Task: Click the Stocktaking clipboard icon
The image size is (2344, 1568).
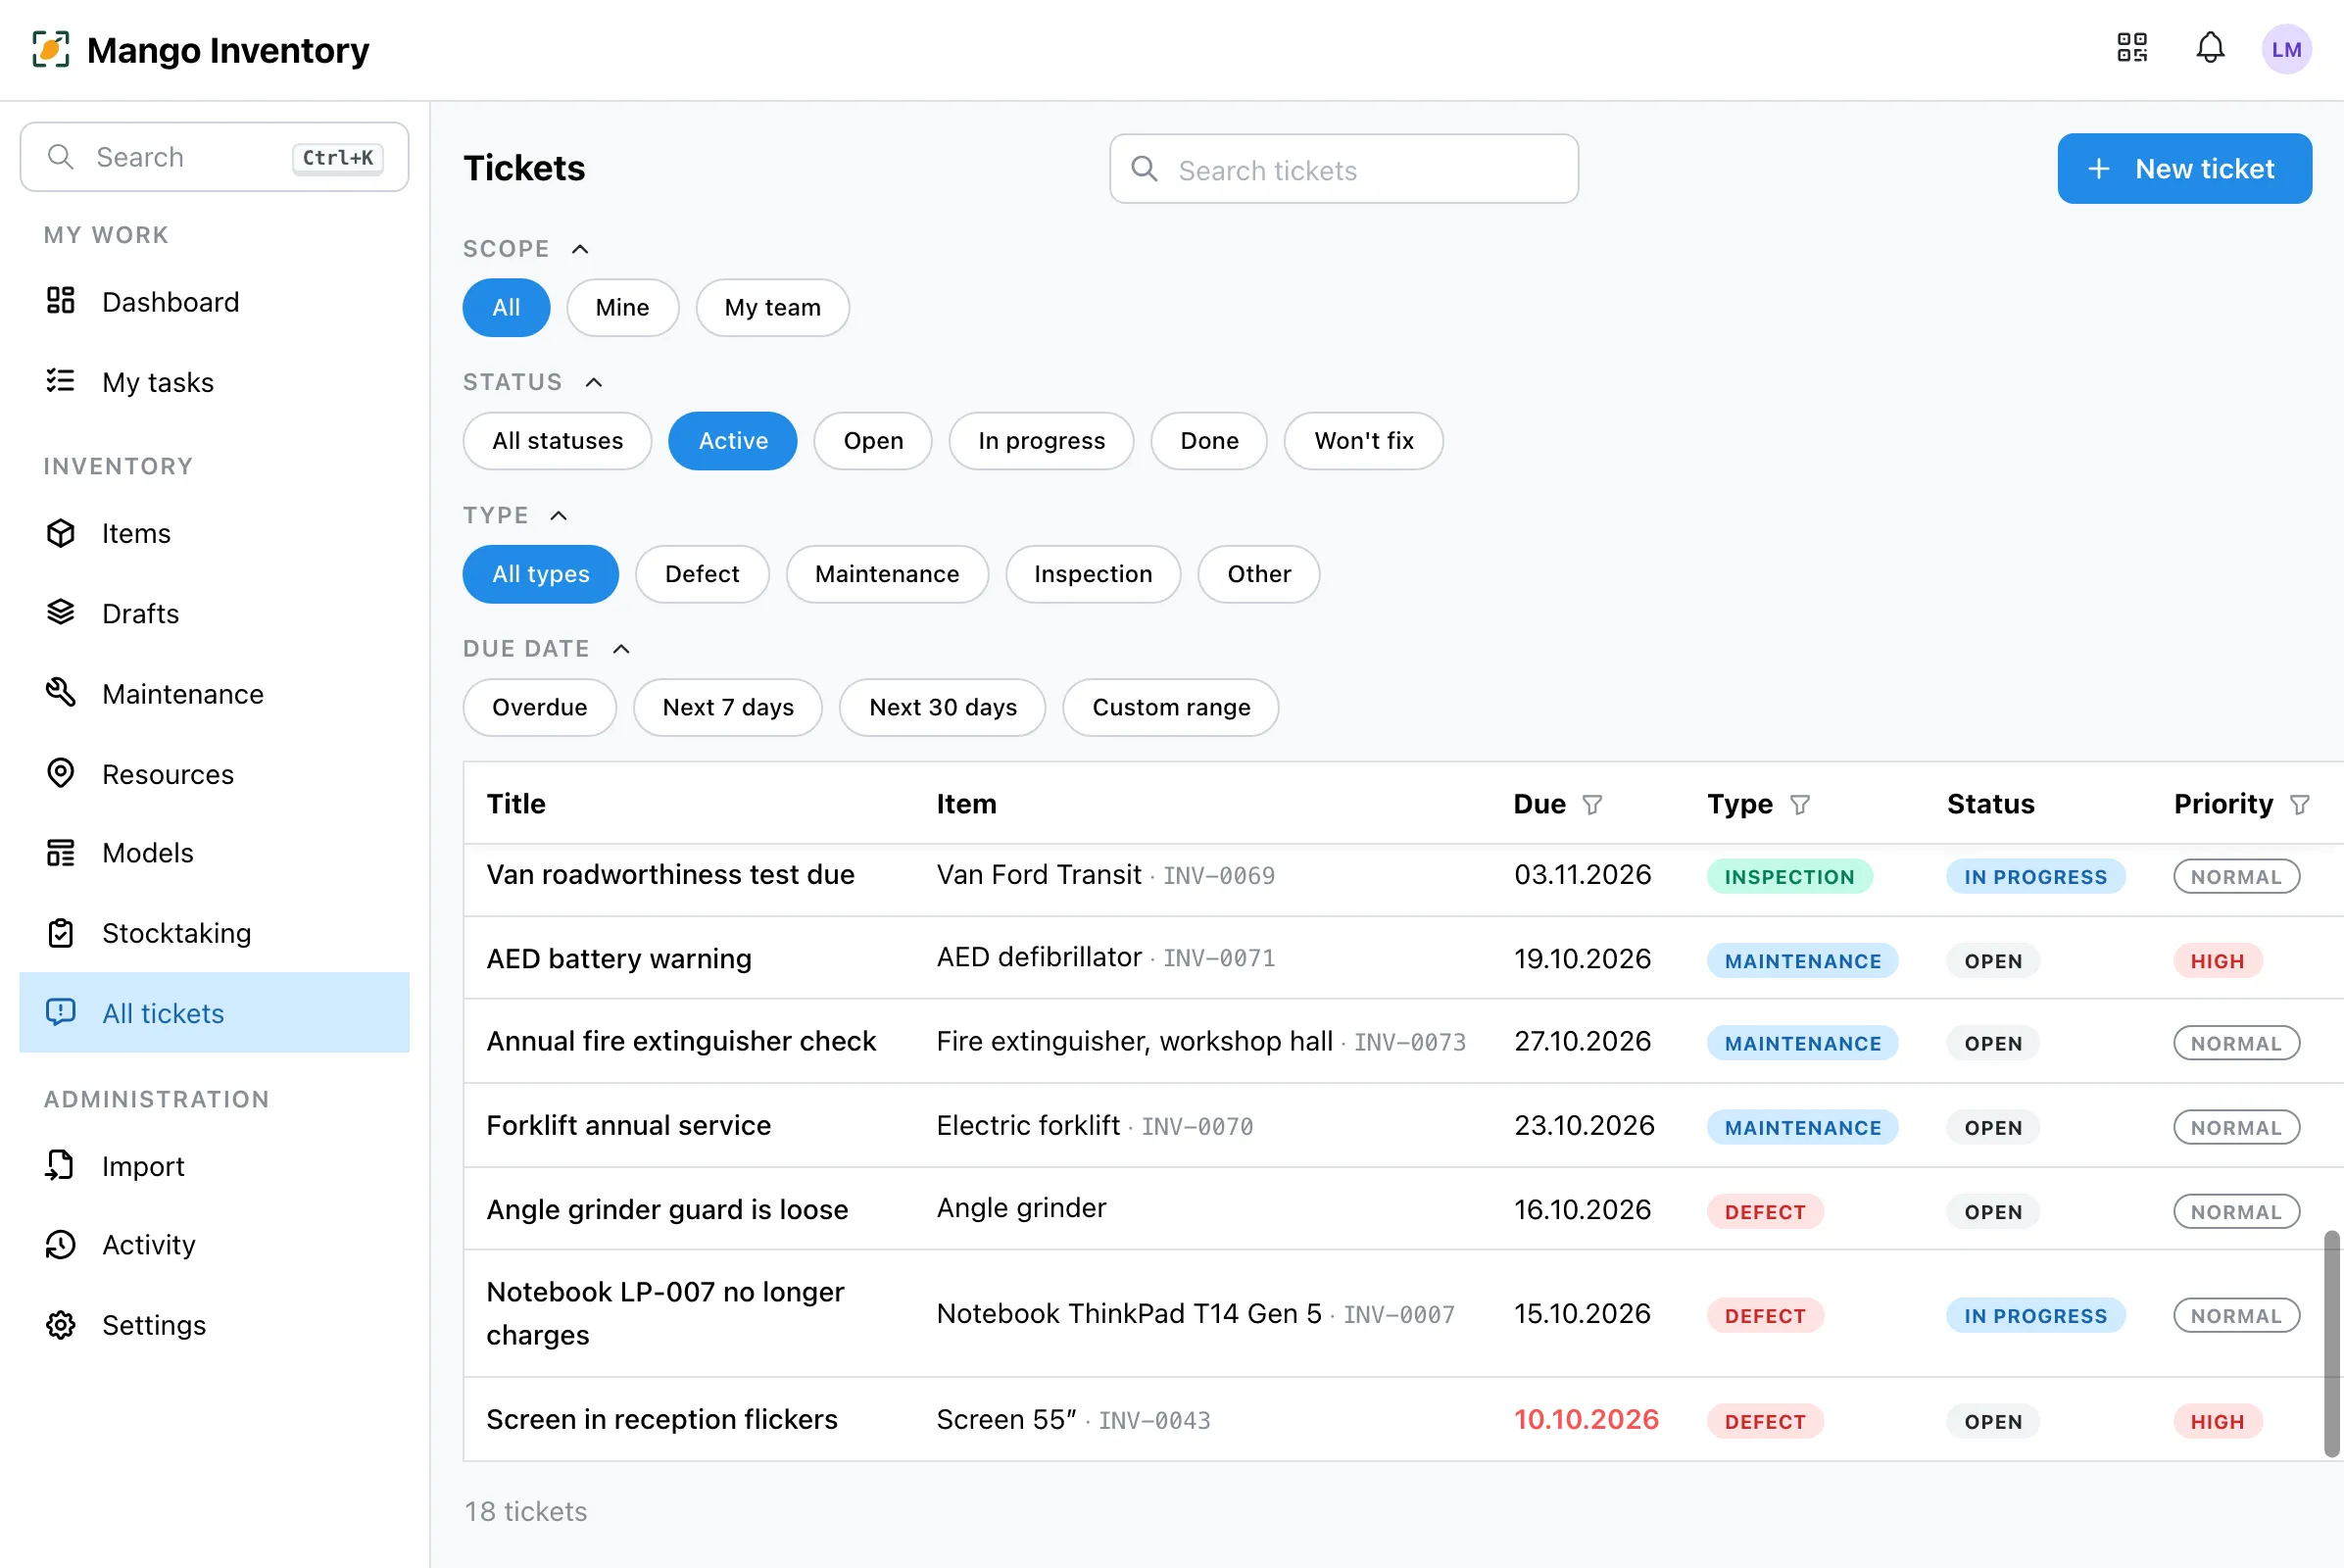Action: click(61, 933)
